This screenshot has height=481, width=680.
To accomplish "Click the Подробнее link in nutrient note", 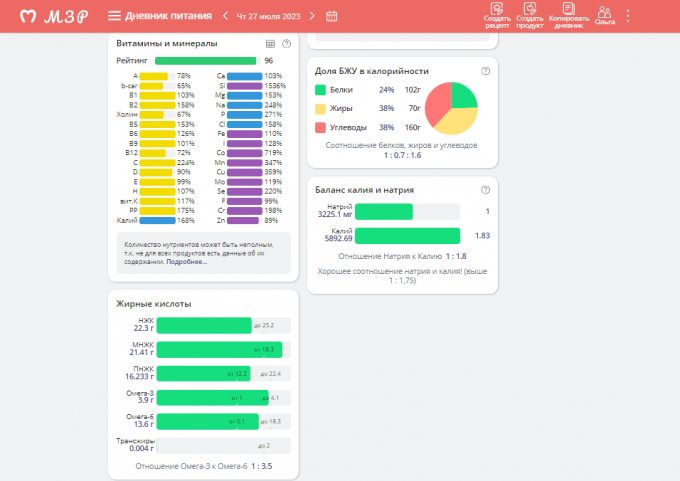I will coord(189,262).
